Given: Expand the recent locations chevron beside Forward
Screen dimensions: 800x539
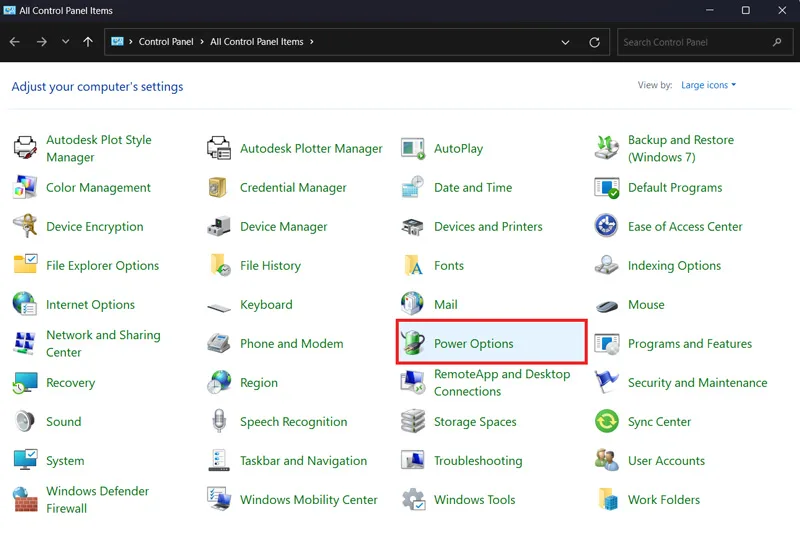Looking at the screenshot, I should 65,41.
